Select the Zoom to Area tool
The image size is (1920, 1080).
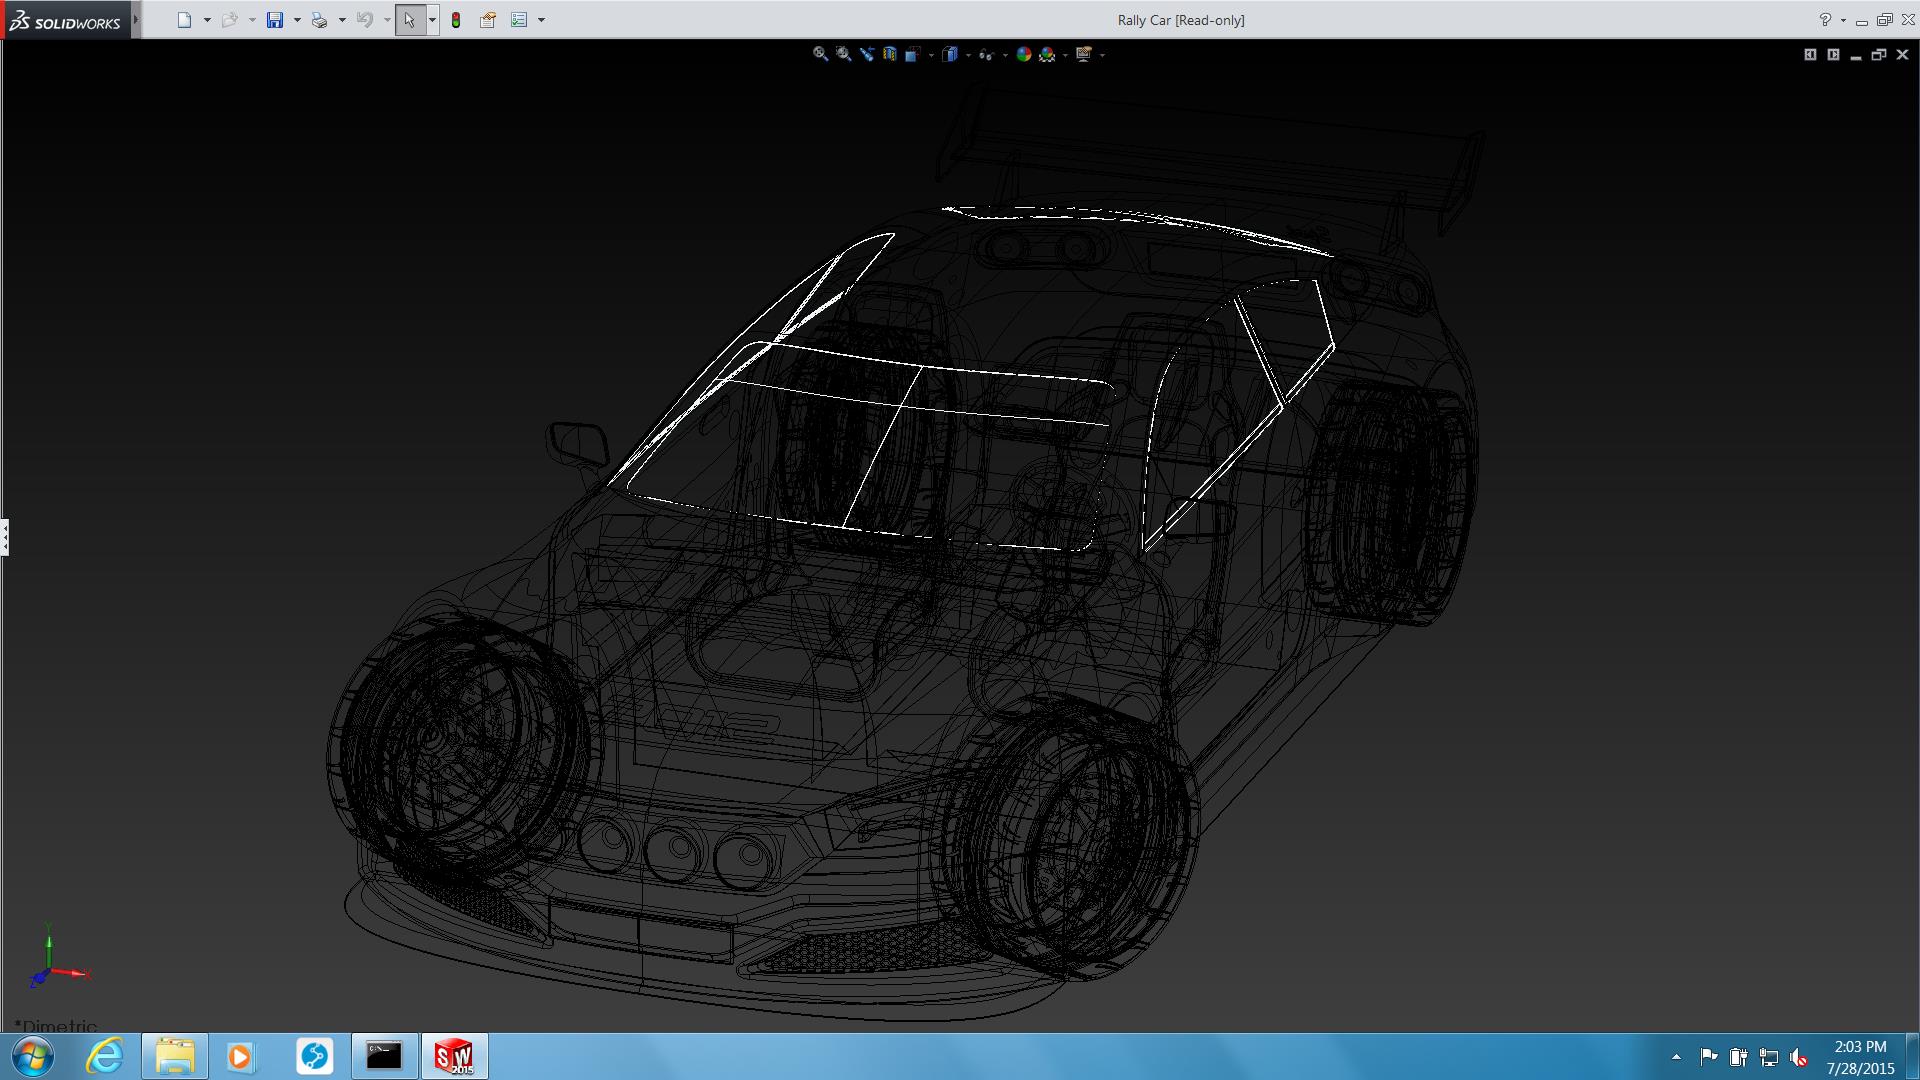843,55
